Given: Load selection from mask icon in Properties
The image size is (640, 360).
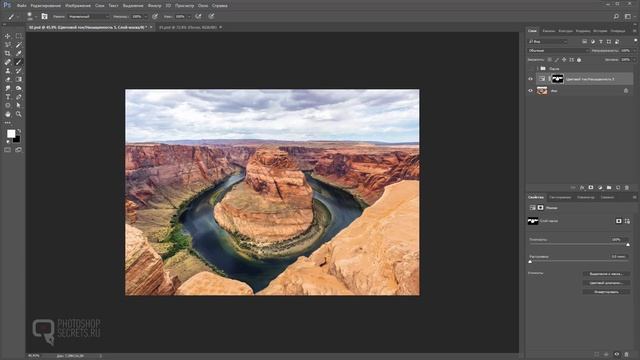Looking at the screenshot, I should (597, 354).
